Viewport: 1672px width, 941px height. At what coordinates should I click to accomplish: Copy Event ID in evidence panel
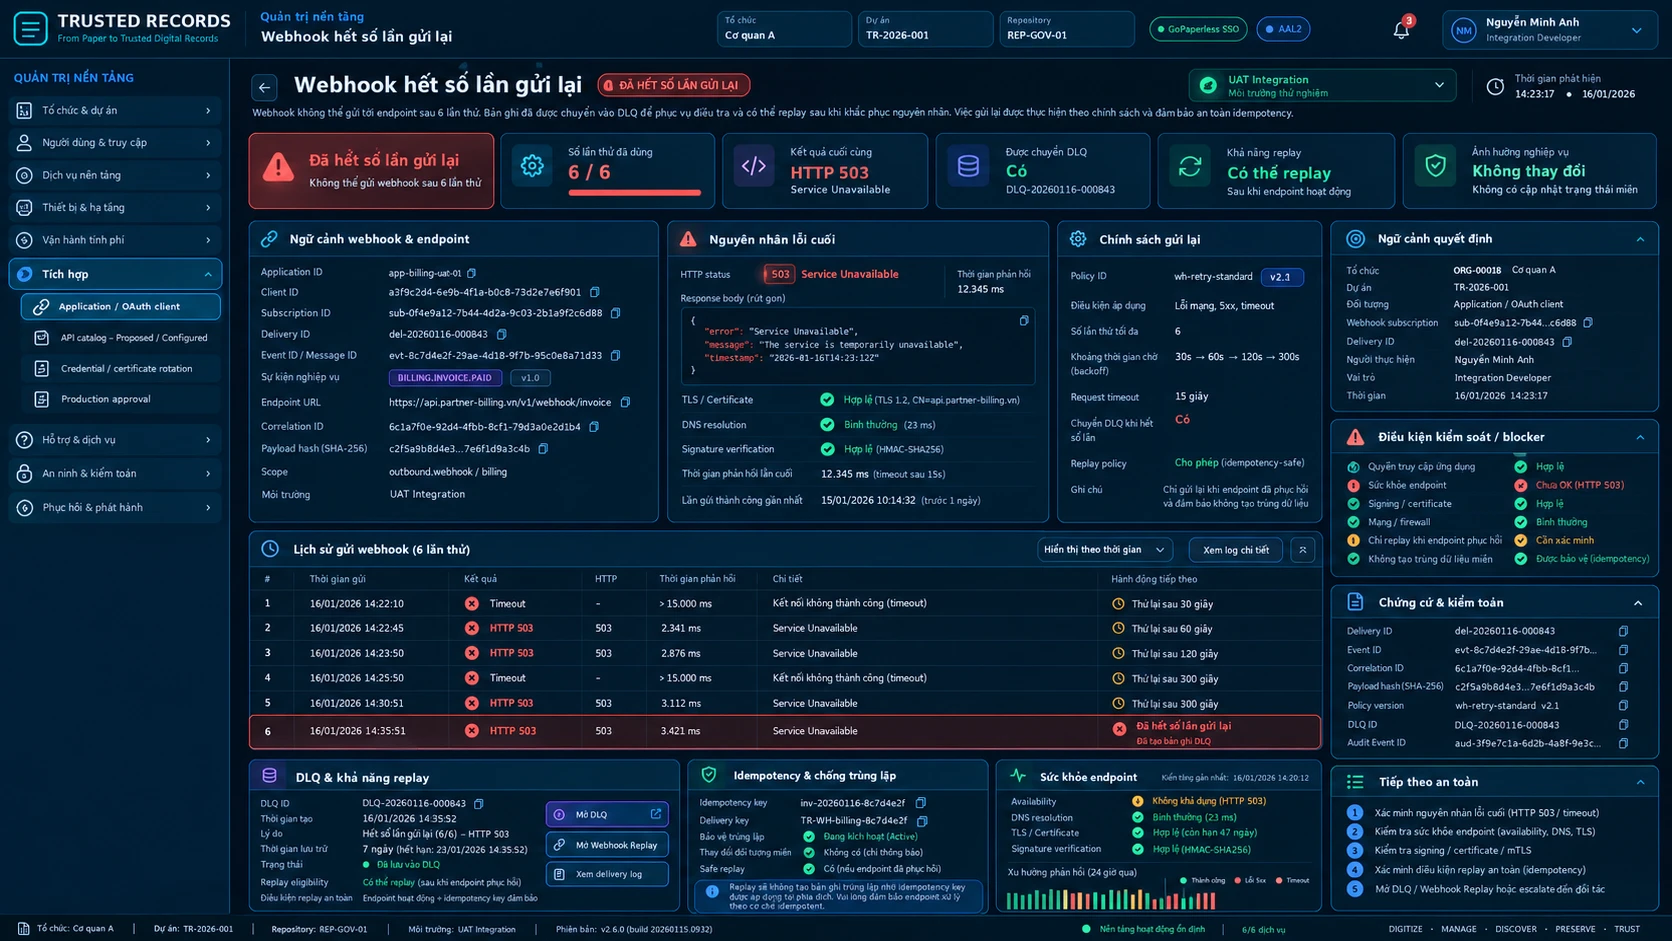coord(1623,650)
